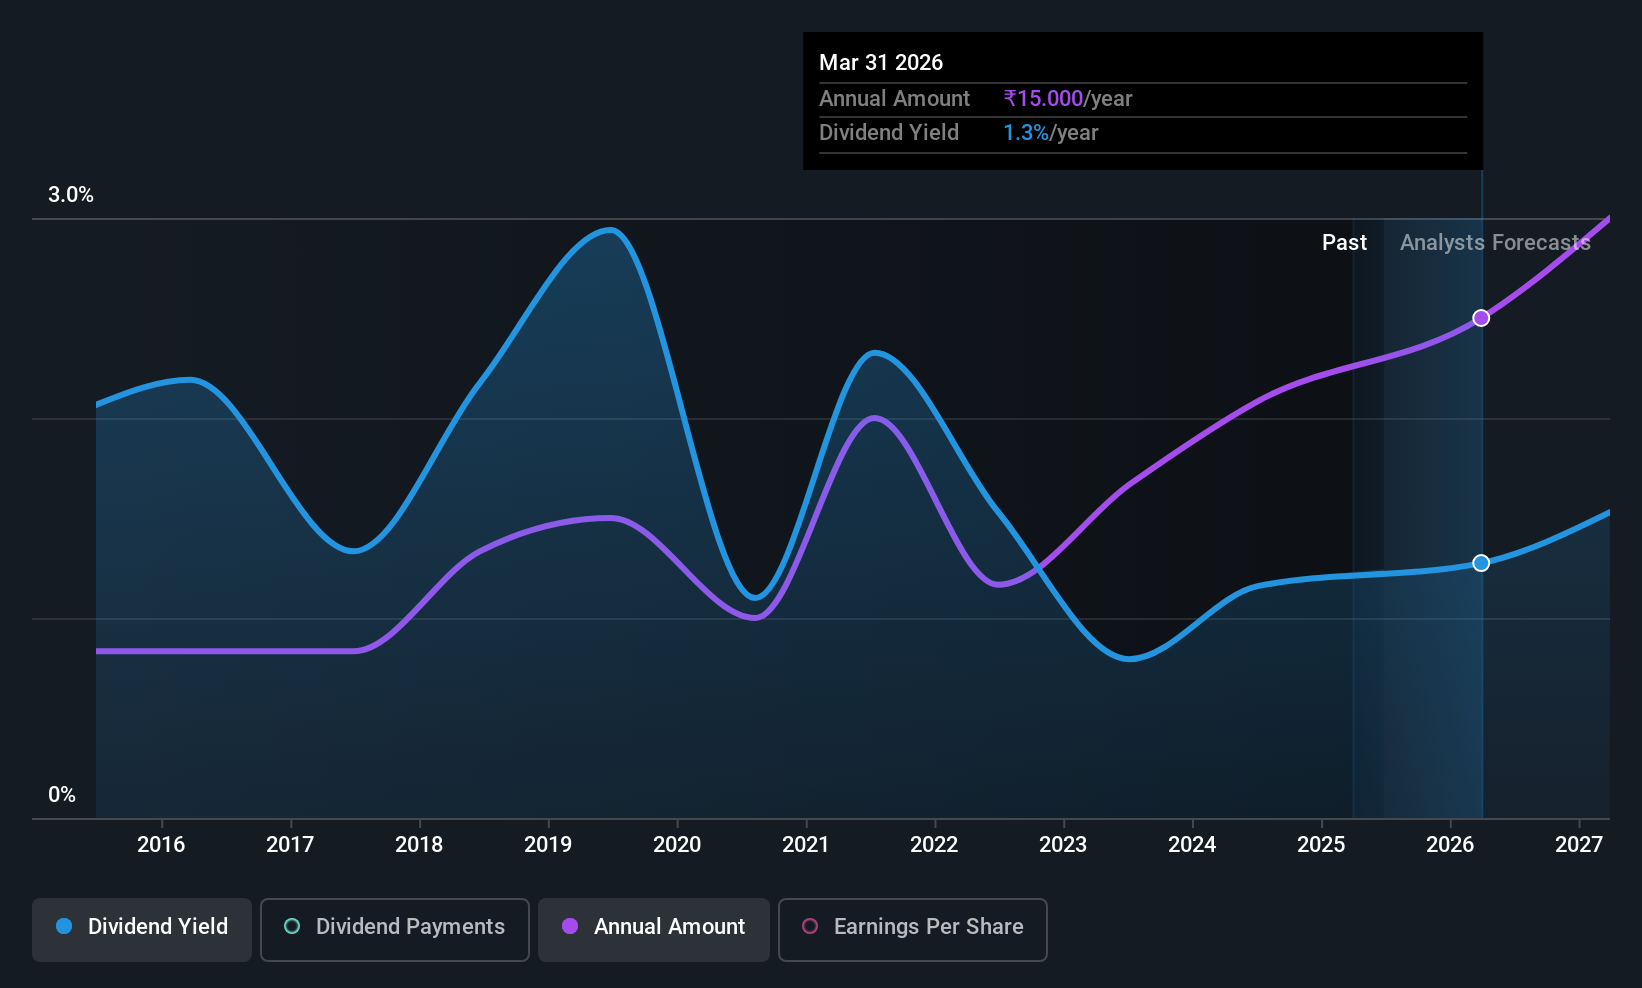
Task: Click the Mar 31 2026 tooltip date
Action: [x=881, y=62]
